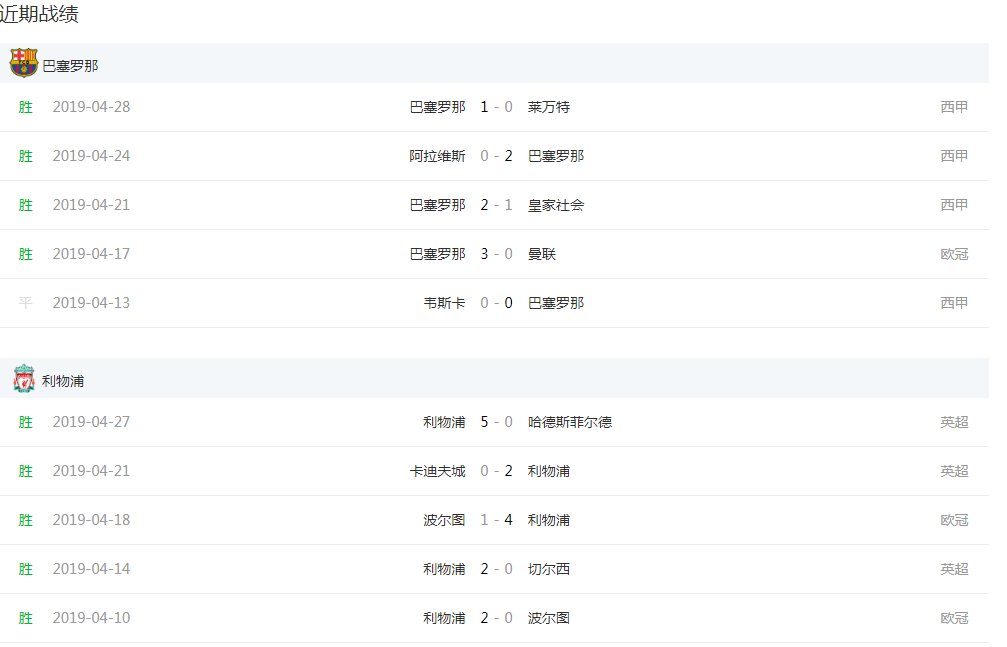Select 卡迪夫城 in the 2019-04-21 match
The width and height of the screenshot is (1007, 647).
pos(437,471)
